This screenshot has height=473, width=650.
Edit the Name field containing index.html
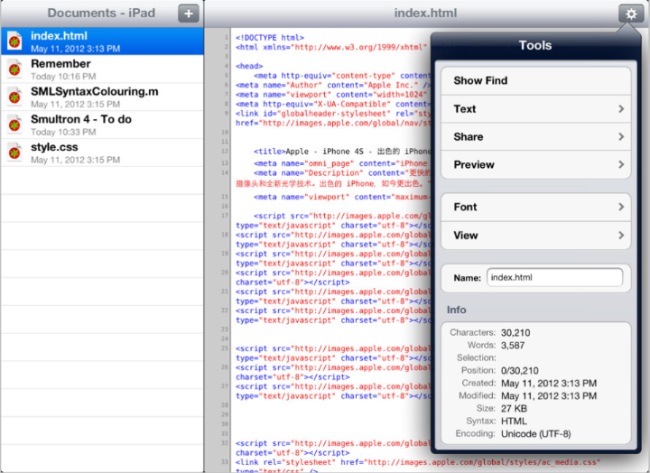click(x=555, y=278)
